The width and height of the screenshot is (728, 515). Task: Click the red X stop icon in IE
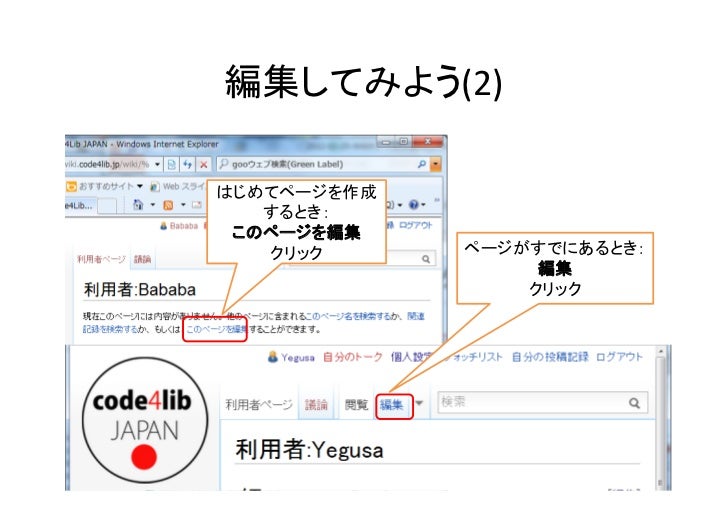click(x=203, y=164)
